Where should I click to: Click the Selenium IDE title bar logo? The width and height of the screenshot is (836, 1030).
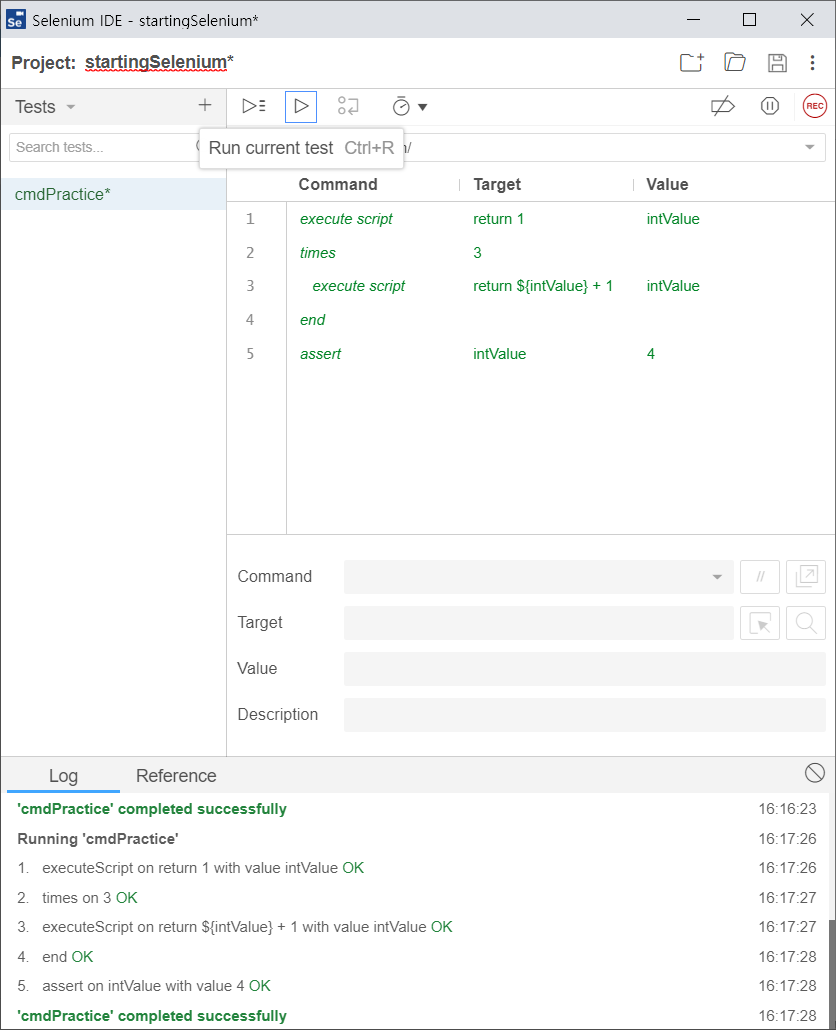[x=15, y=20]
